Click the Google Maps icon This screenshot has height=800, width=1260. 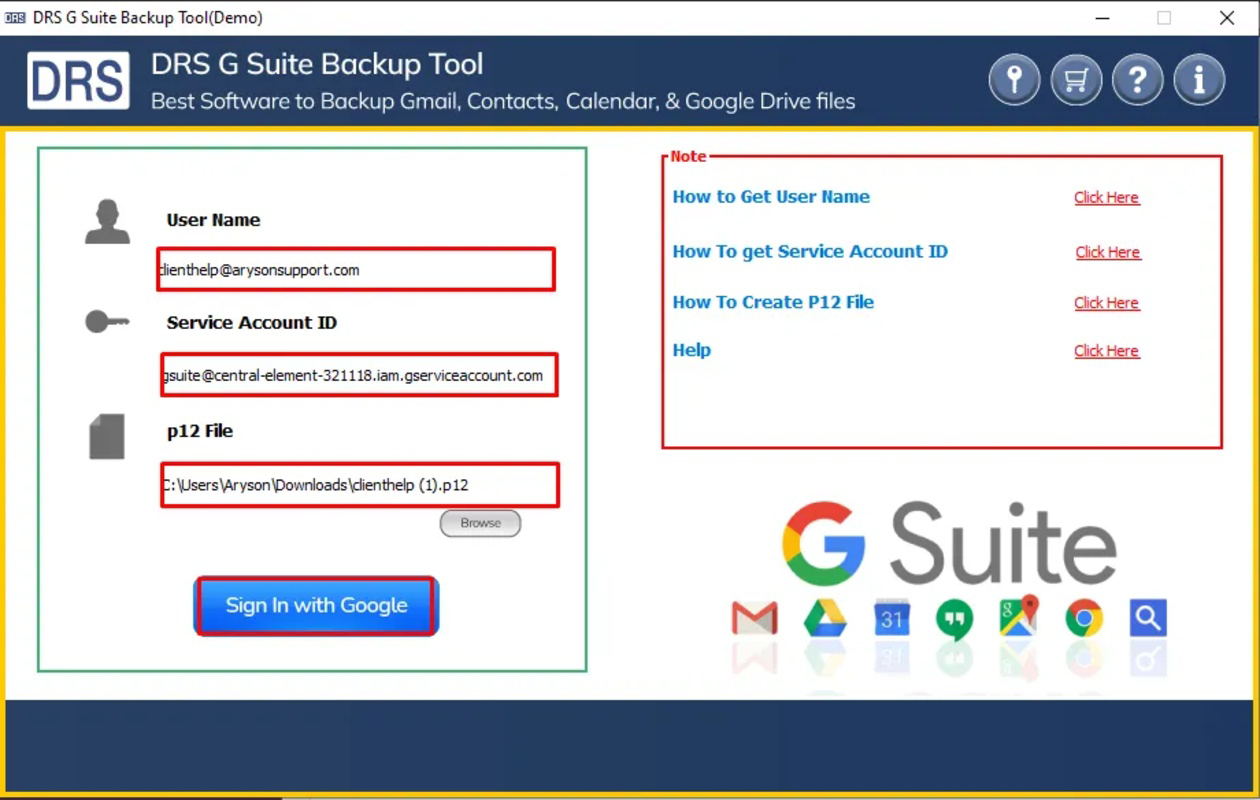(x=1019, y=616)
